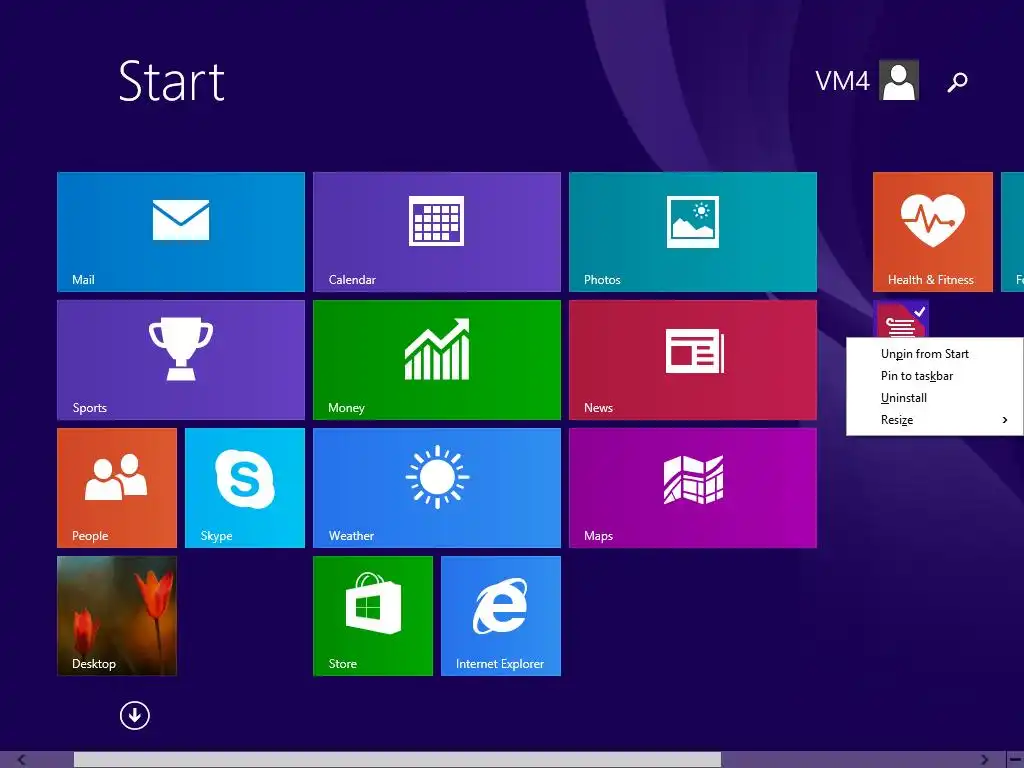This screenshot has width=1024, height=768.
Task: Launch Internet Explorer tile
Action: 501,616
